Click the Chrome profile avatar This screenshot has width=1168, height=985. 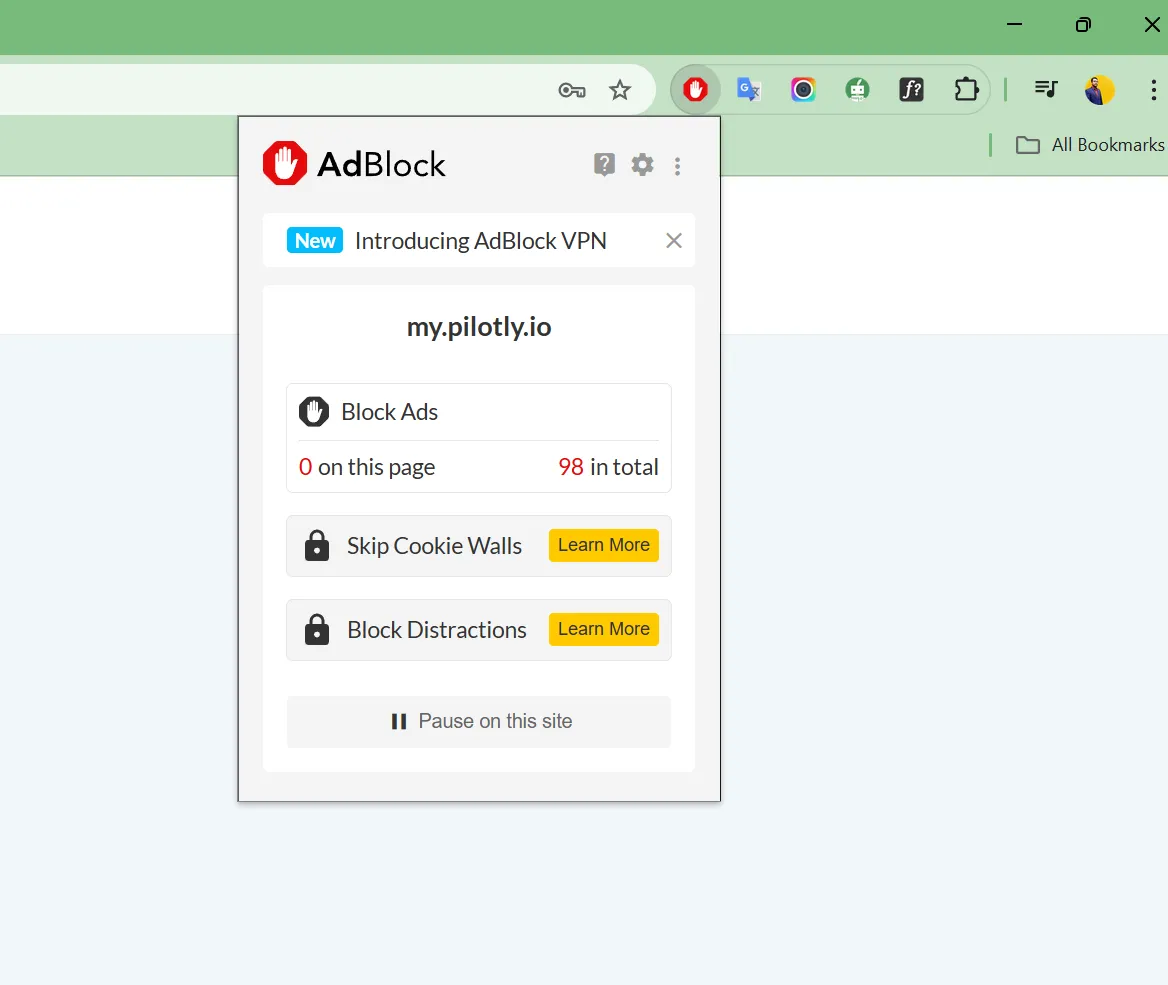click(1099, 90)
